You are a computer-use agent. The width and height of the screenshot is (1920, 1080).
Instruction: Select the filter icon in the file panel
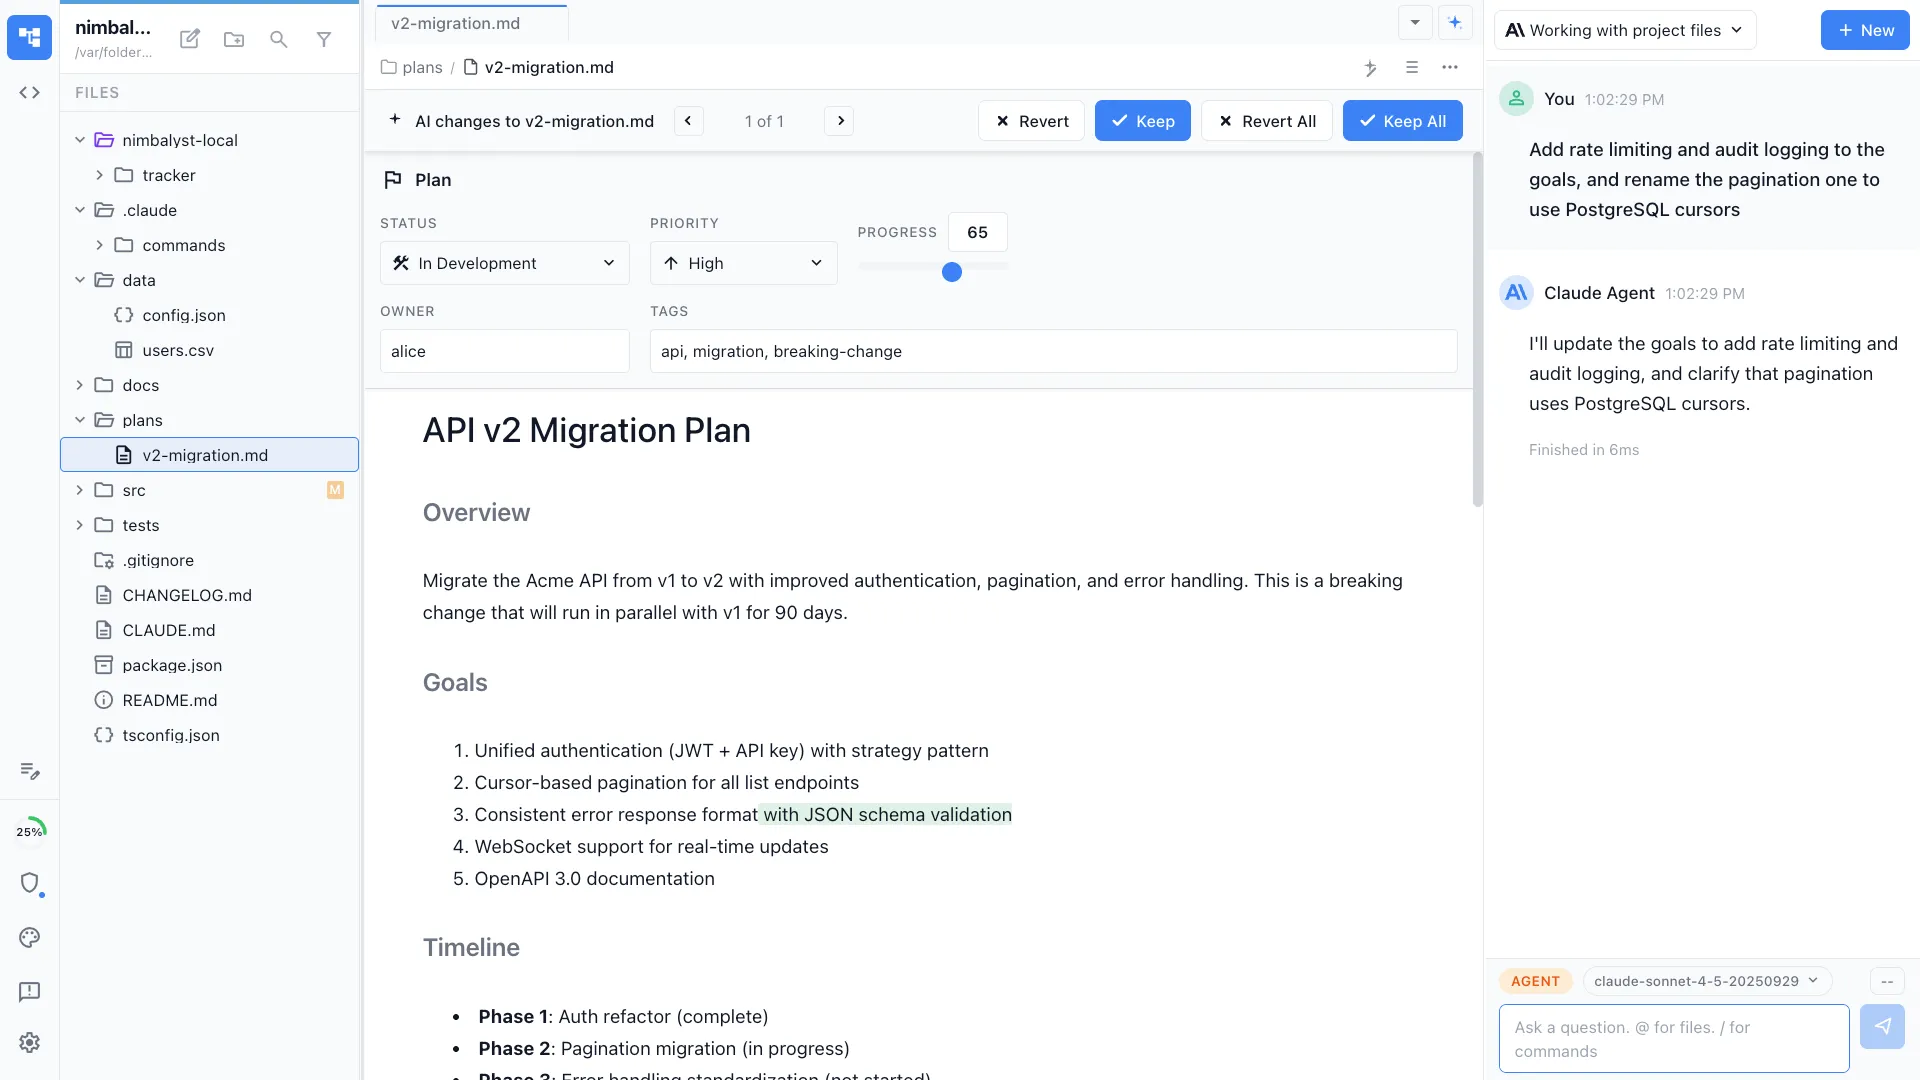[323, 40]
